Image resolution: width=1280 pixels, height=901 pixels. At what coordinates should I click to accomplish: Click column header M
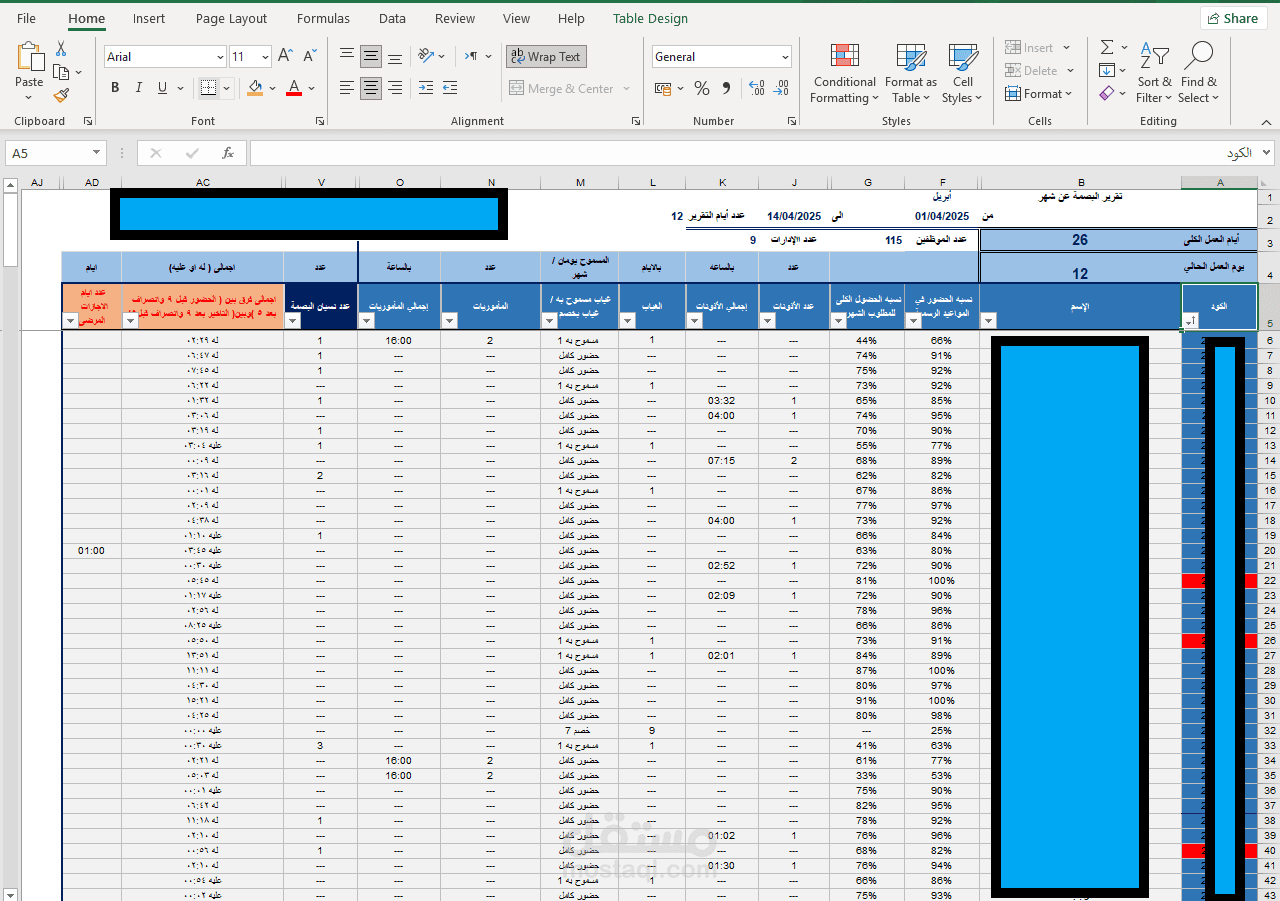click(580, 183)
